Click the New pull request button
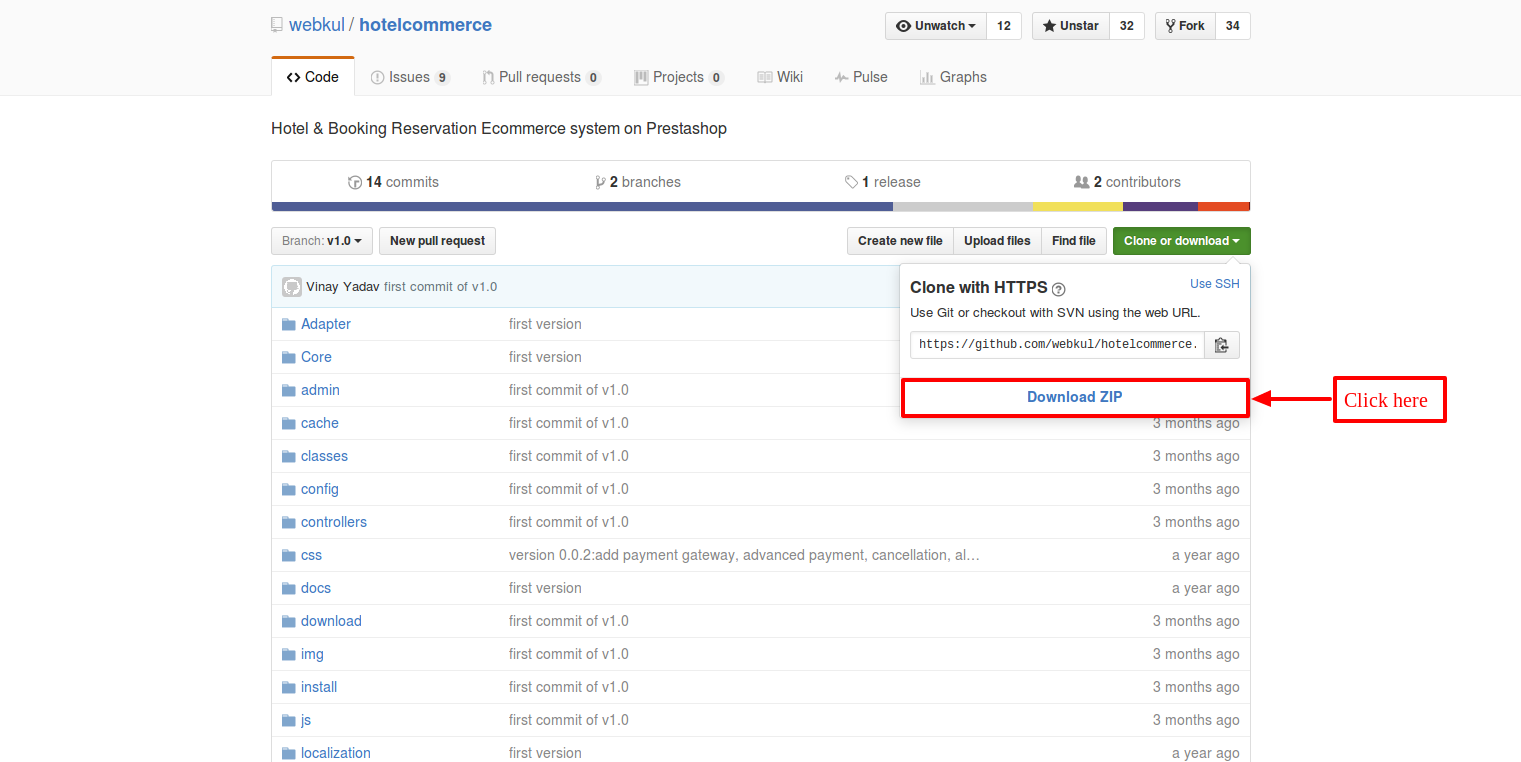Image resolution: width=1521 pixels, height=762 pixels. pos(437,241)
